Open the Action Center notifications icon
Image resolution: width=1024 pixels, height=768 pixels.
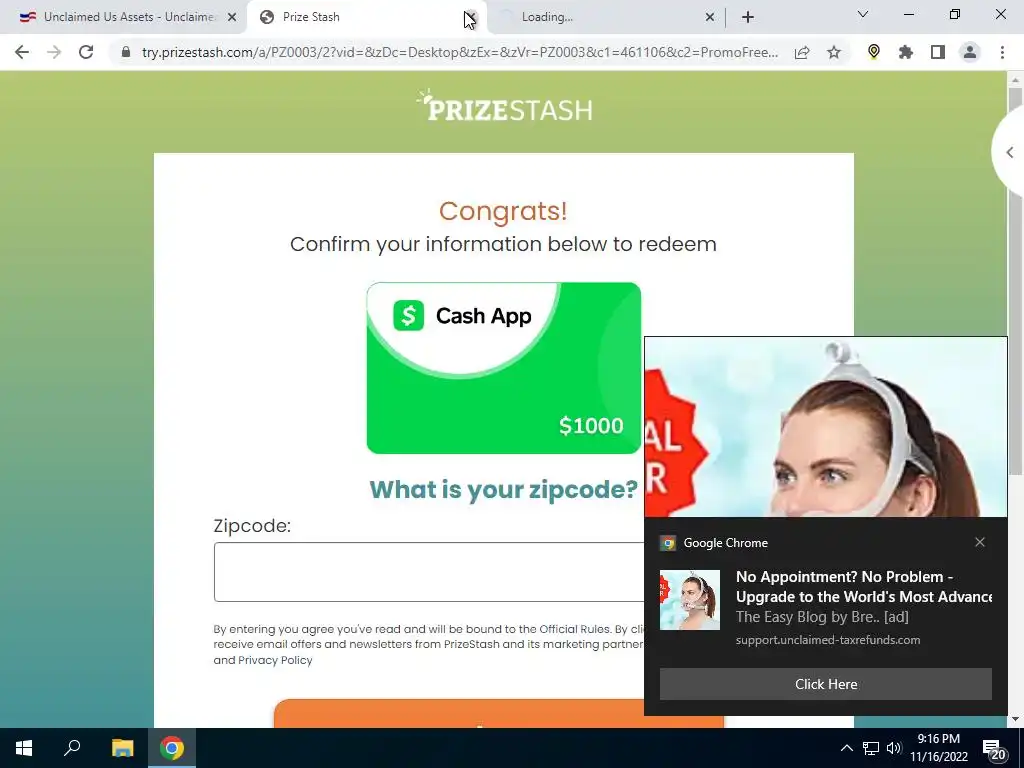(x=994, y=748)
